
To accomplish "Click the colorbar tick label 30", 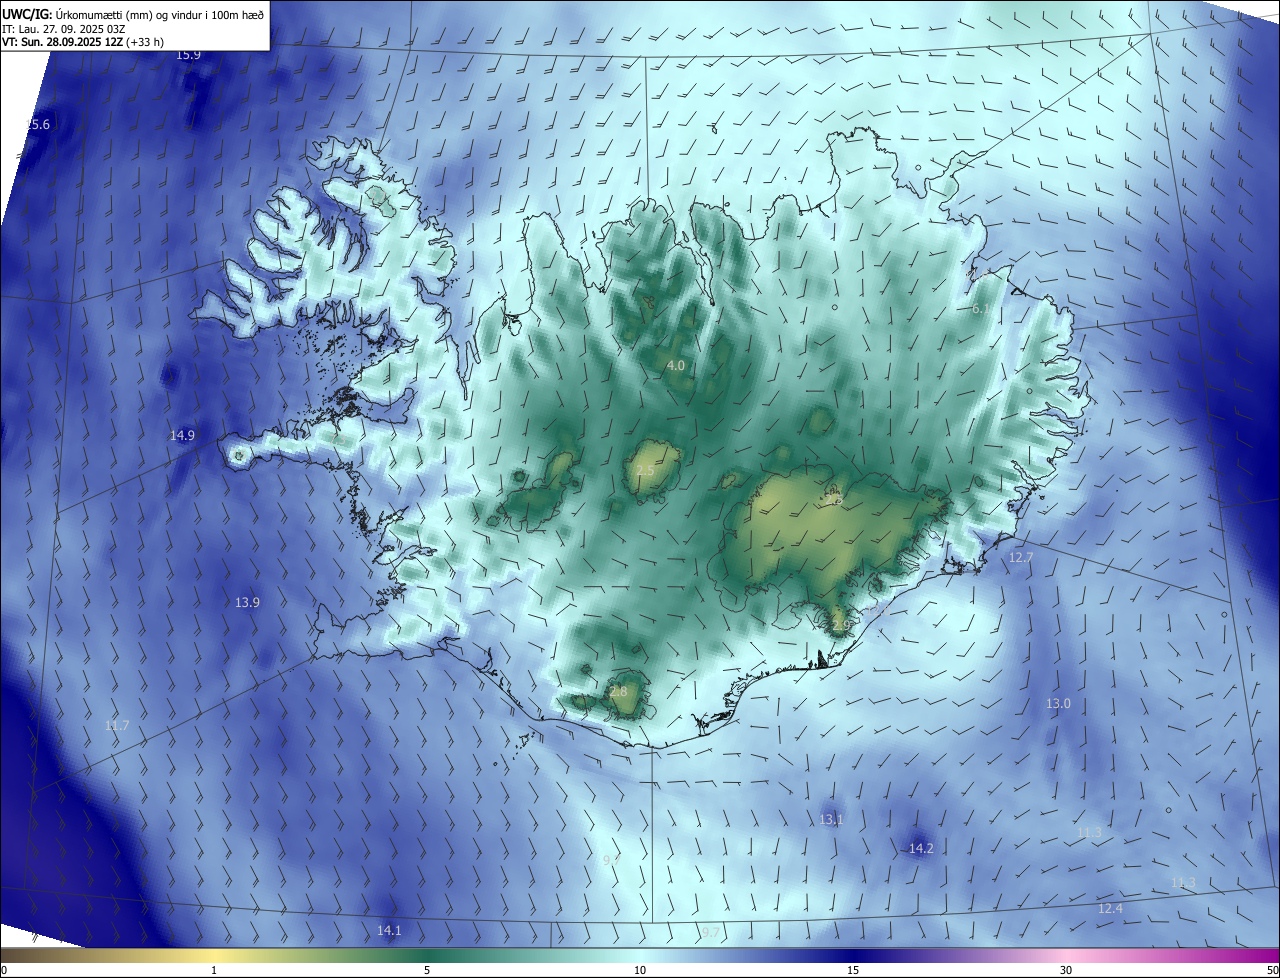I will 1066,970.
